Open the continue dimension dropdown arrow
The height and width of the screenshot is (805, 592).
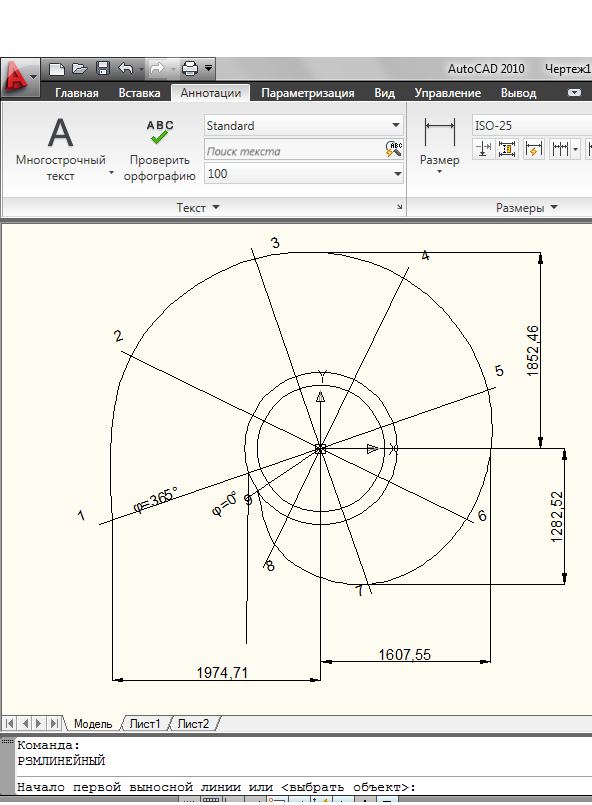[x=576, y=150]
